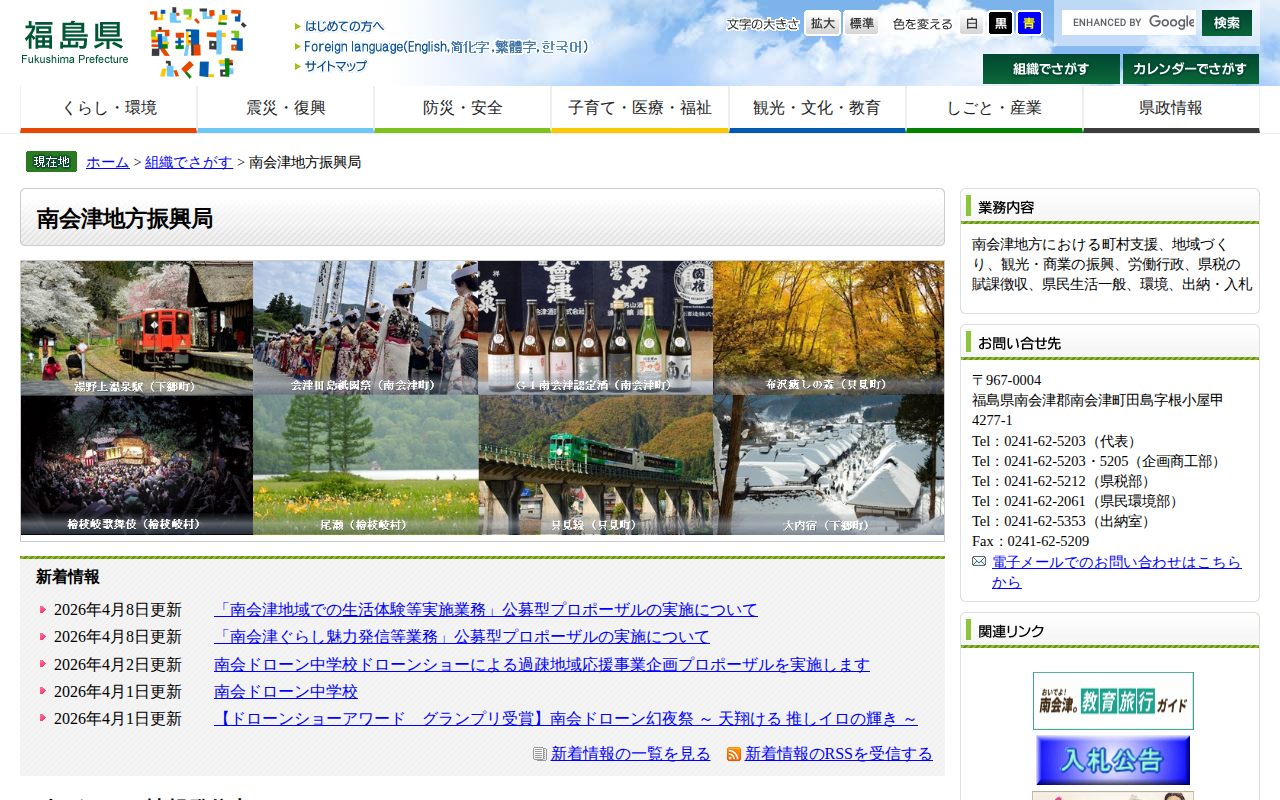Click 2026年4月2日更新 date text
Screen dimensions: 1280x800
point(118,665)
